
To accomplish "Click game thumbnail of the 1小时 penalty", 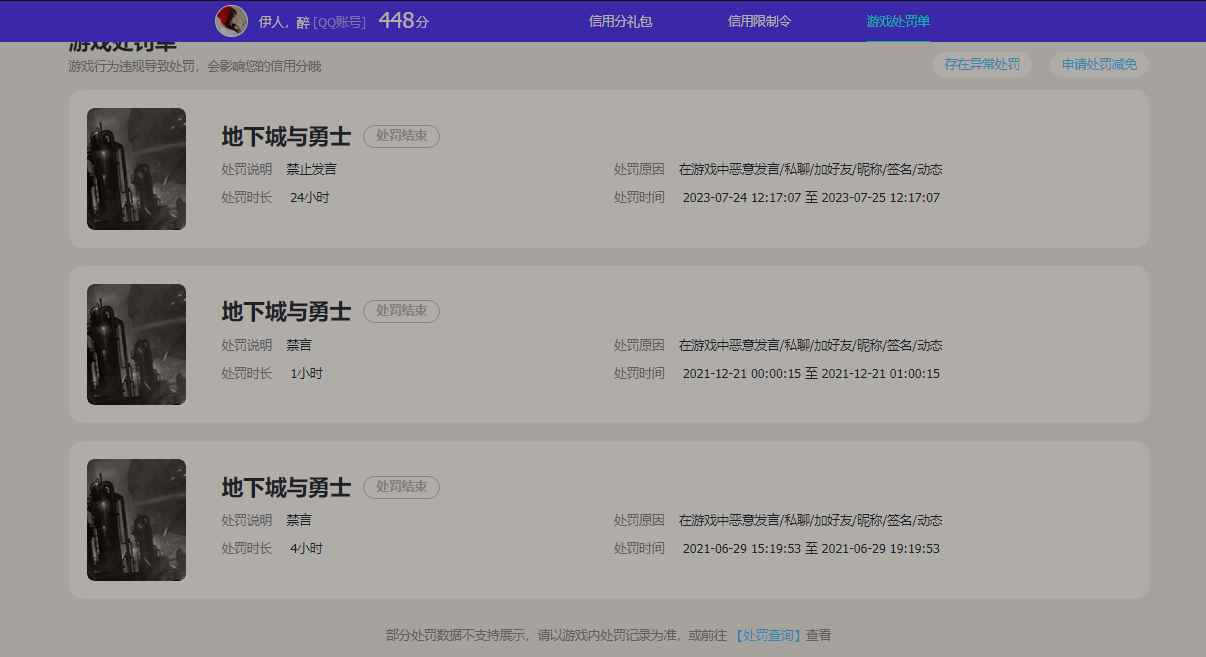I will click(136, 344).
